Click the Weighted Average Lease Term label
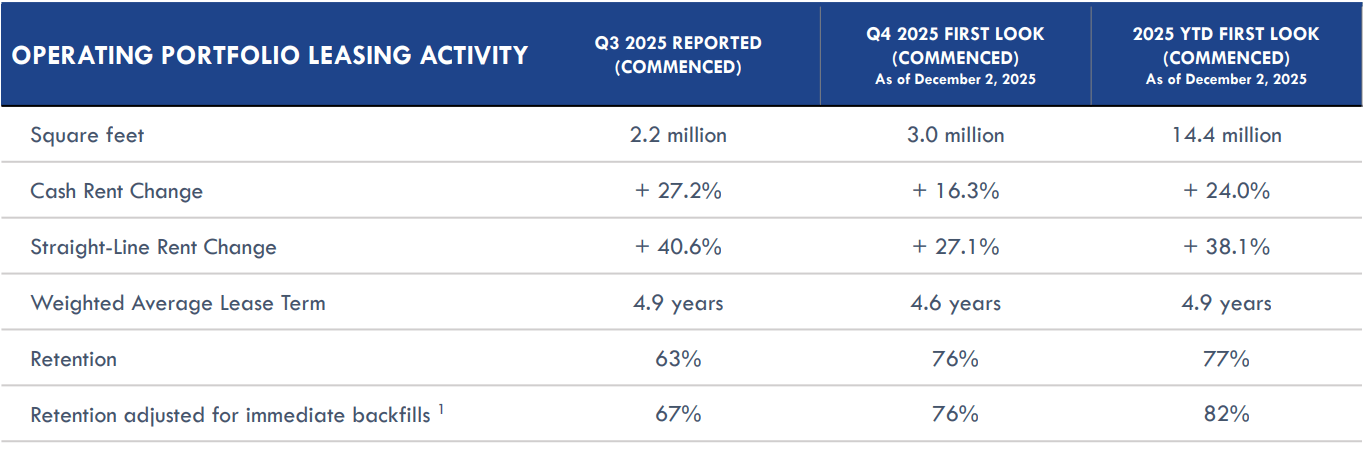 (178, 303)
